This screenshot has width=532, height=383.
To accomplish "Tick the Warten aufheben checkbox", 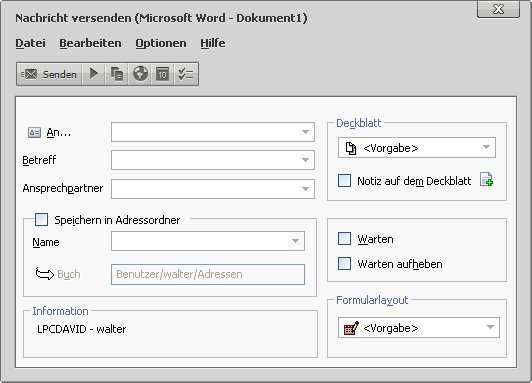I will [344, 264].
